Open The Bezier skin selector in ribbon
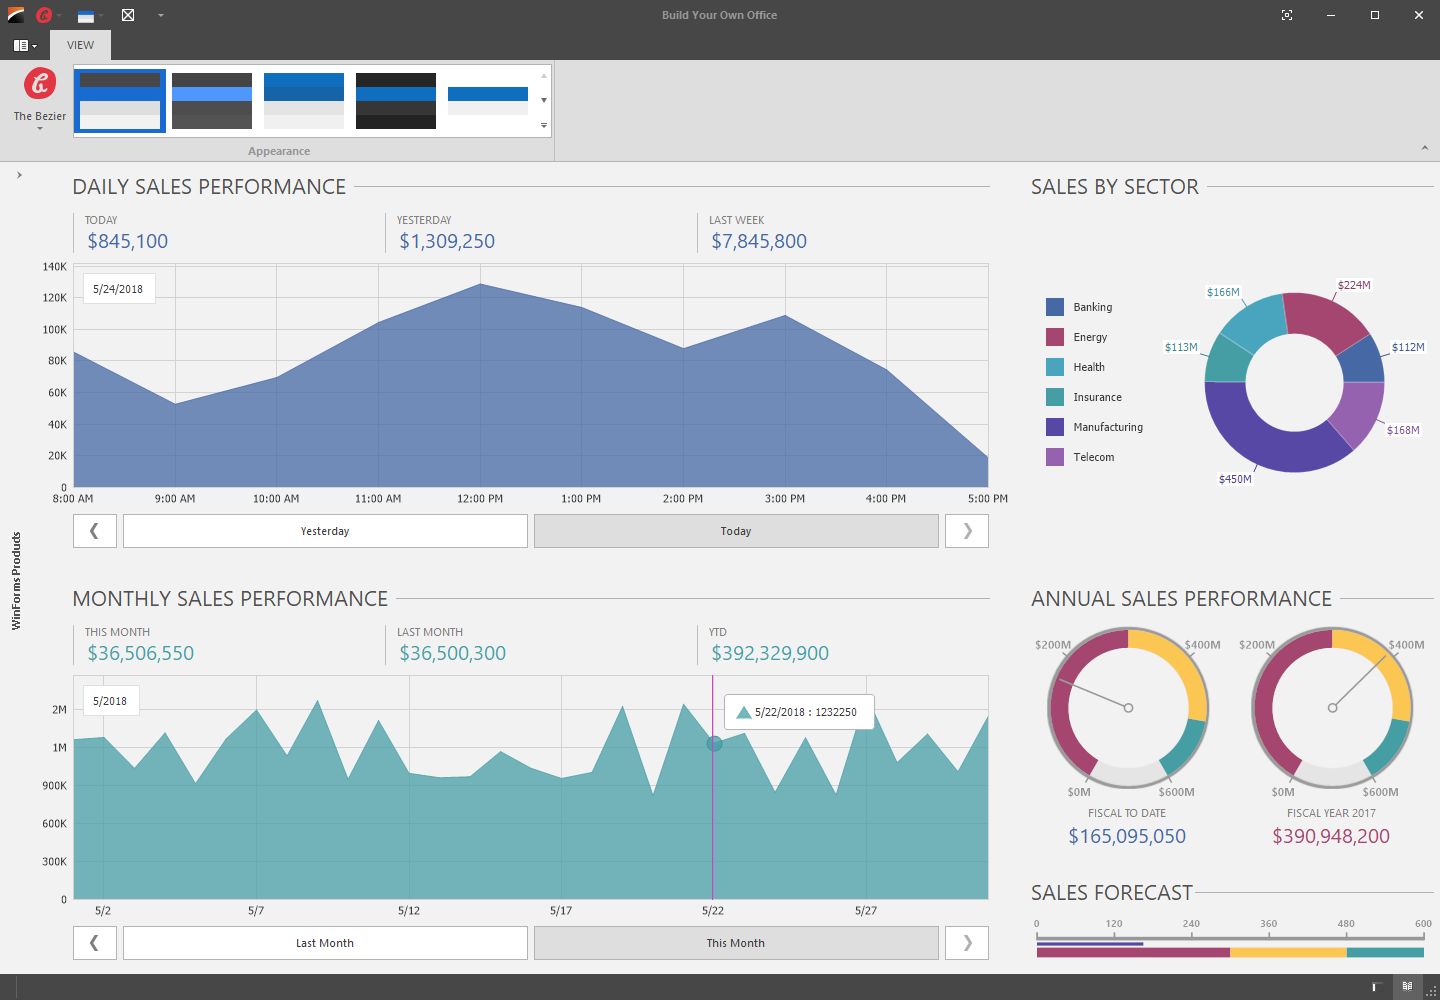 [40, 97]
